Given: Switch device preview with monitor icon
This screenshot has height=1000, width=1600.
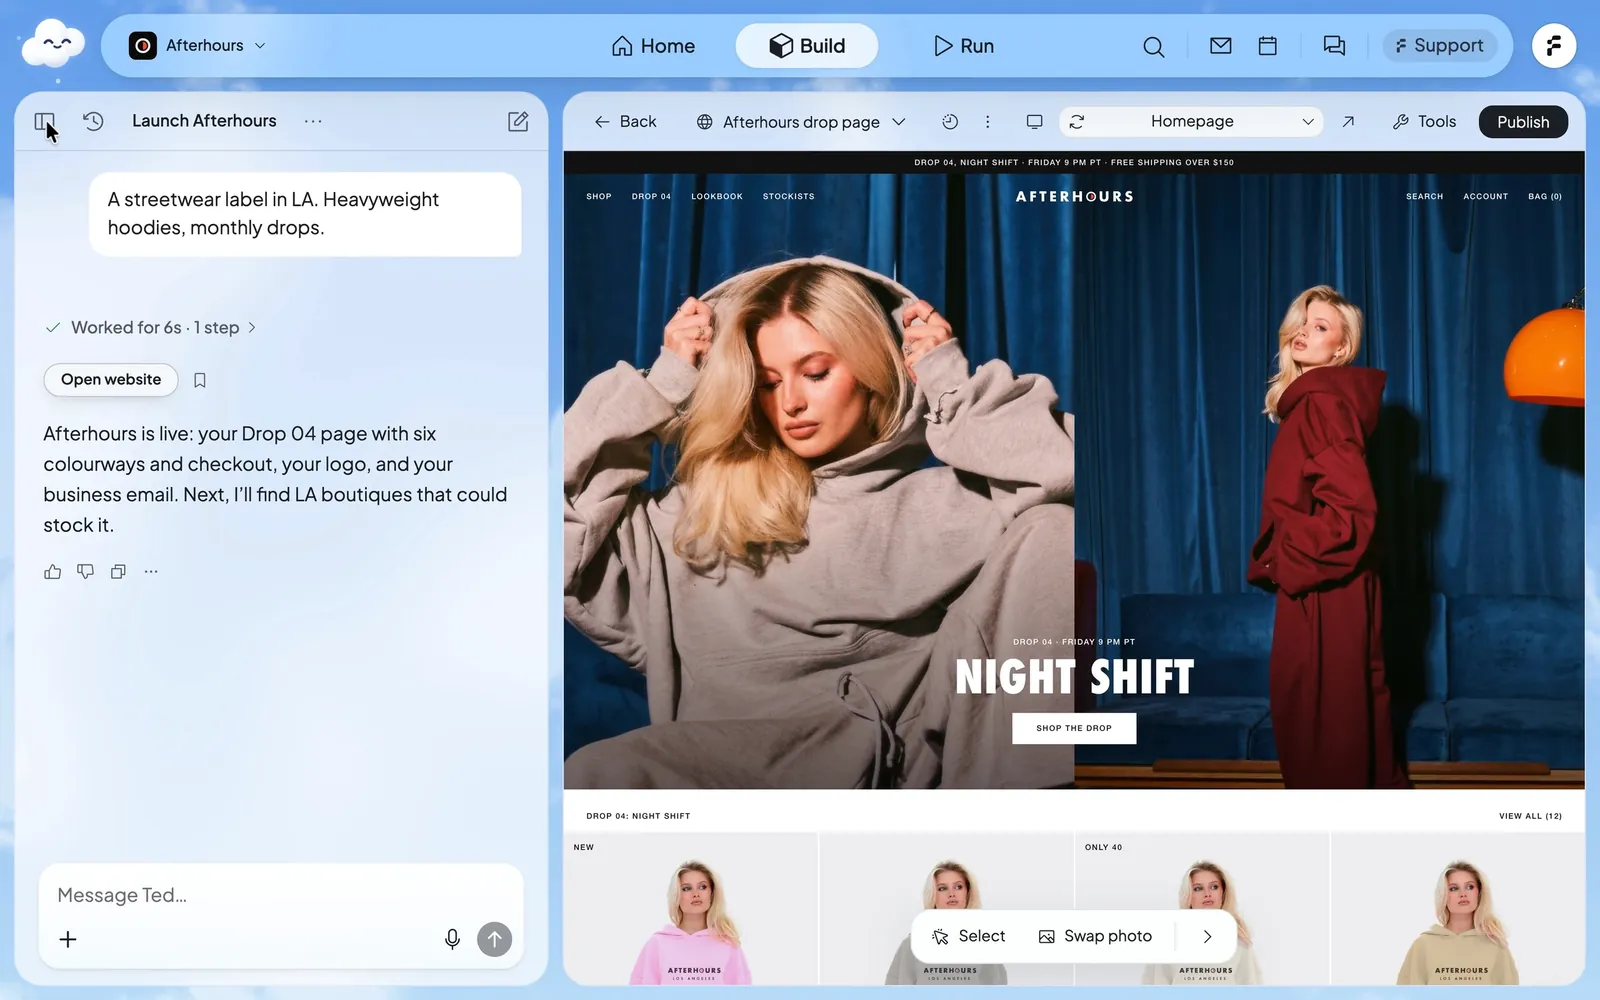Looking at the screenshot, I should coord(1034,122).
